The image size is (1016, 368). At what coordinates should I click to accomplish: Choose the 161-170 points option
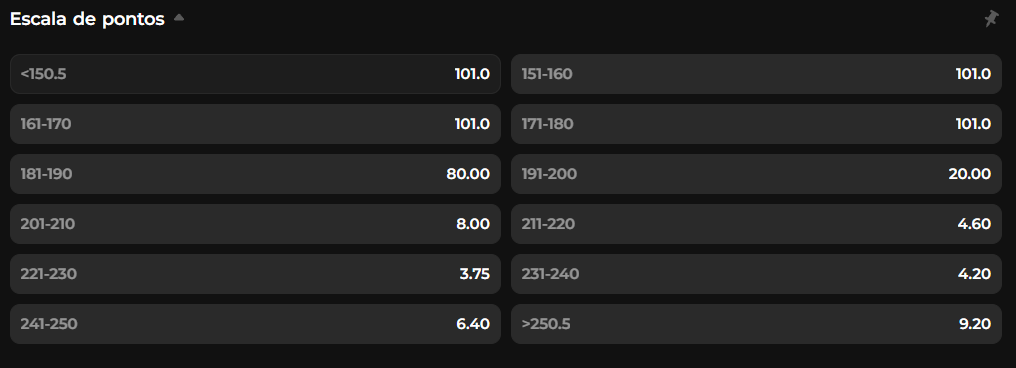[255, 124]
